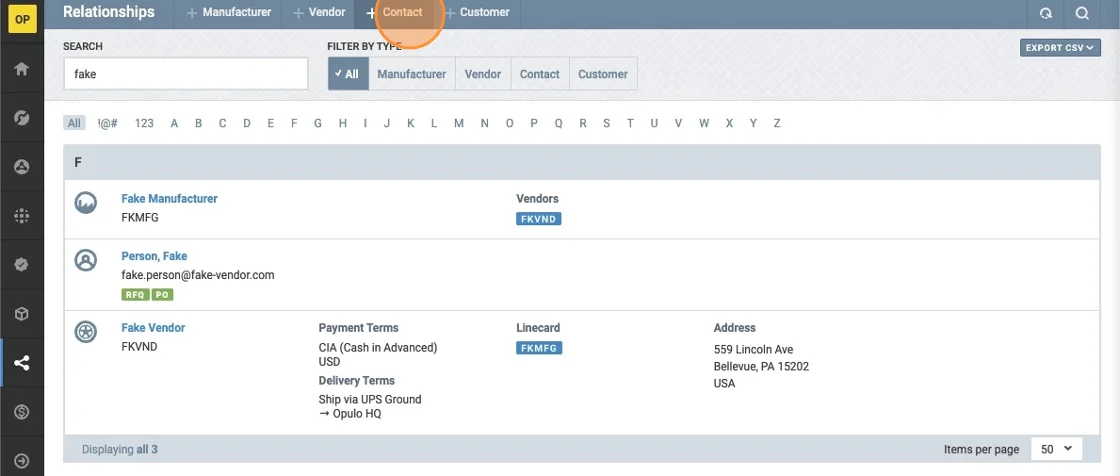Click the dotted grid icon in sidebar
This screenshot has width=1120, height=476.
click(21, 216)
